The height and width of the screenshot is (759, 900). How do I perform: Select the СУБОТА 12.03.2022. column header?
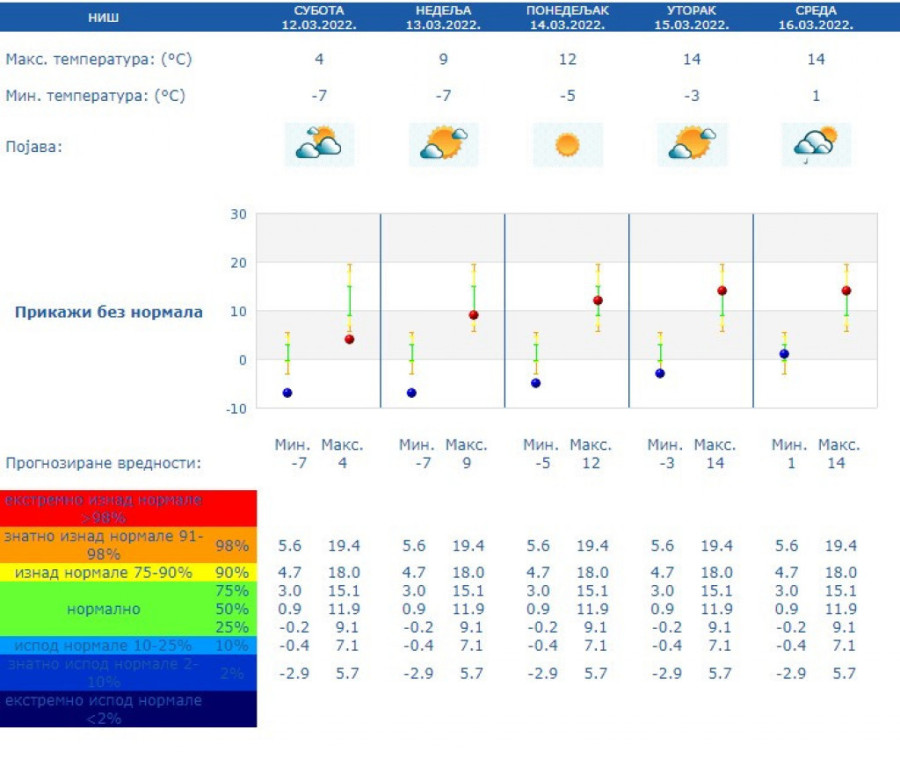(x=319, y=18)
